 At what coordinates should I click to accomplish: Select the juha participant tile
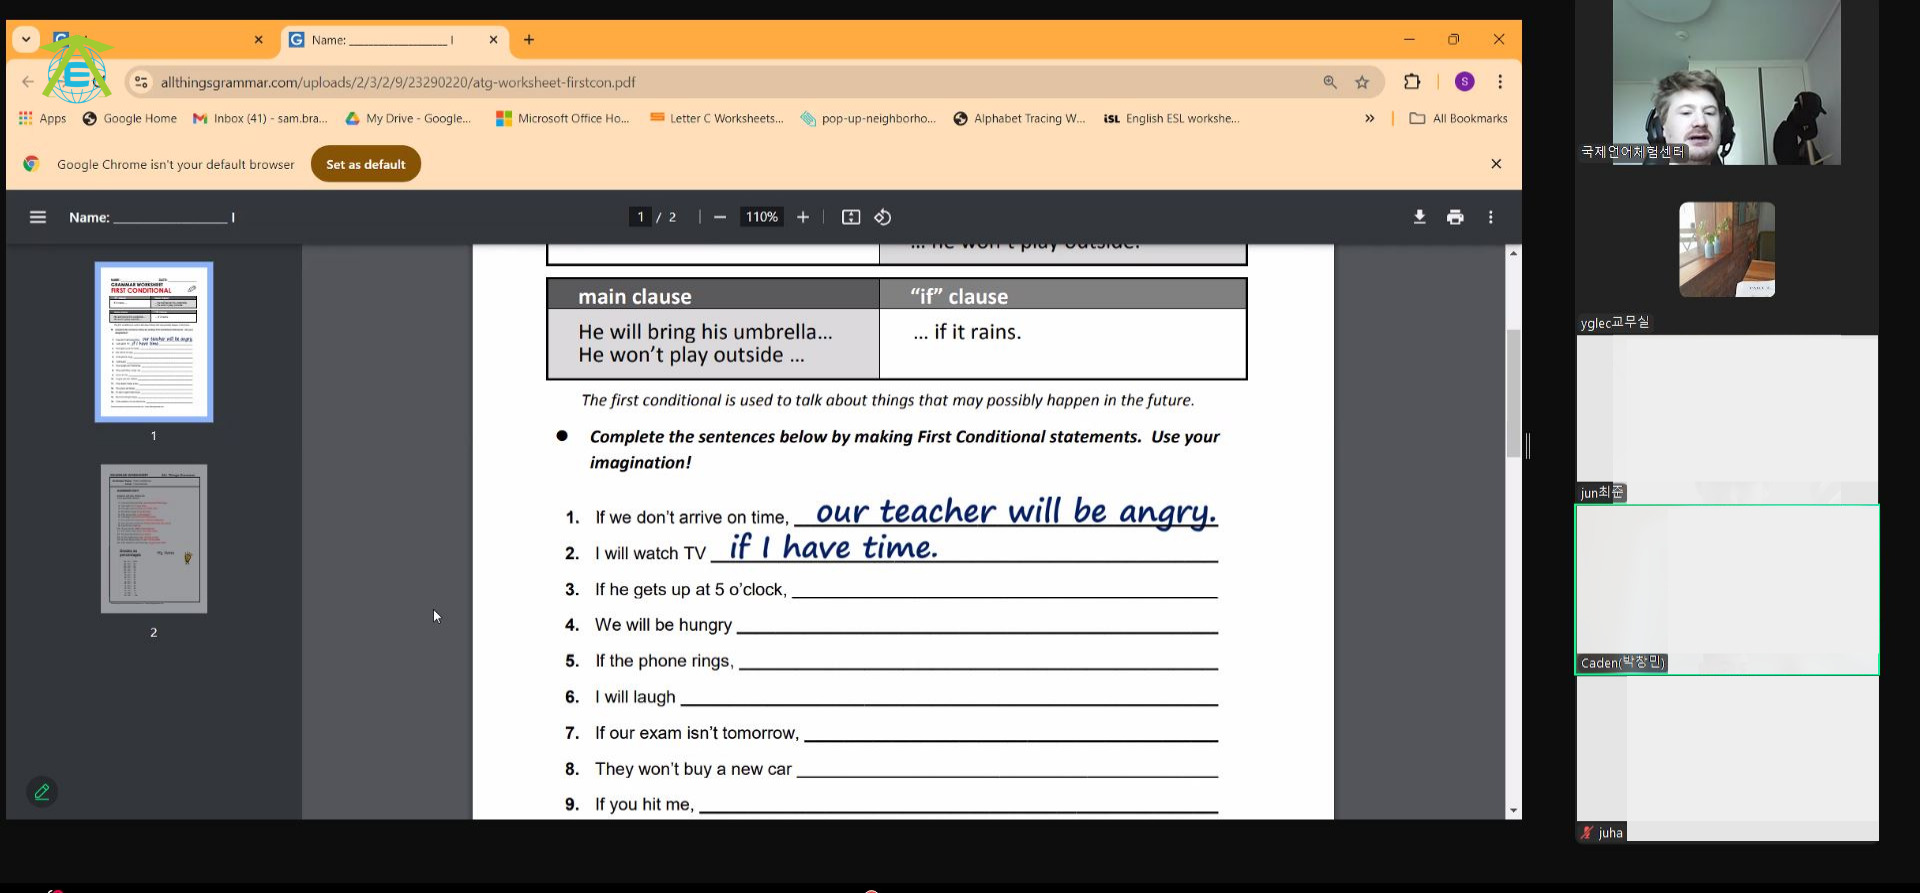coord(1727,759)
